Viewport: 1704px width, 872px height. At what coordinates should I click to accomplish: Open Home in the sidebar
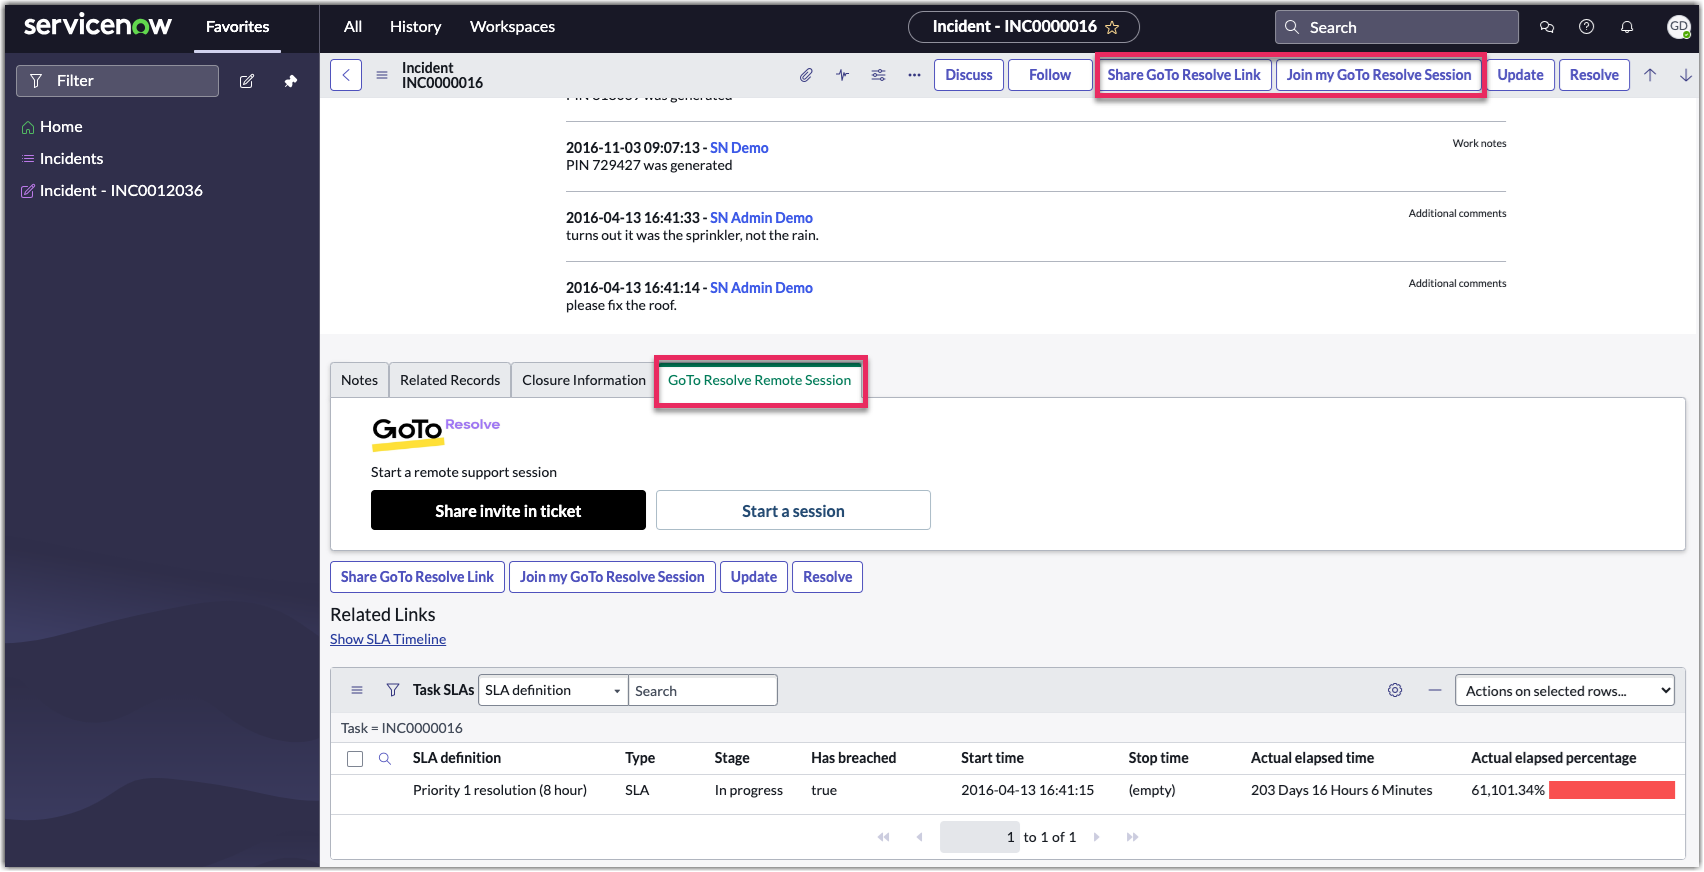pyautogui.click(x=61, y=127)
